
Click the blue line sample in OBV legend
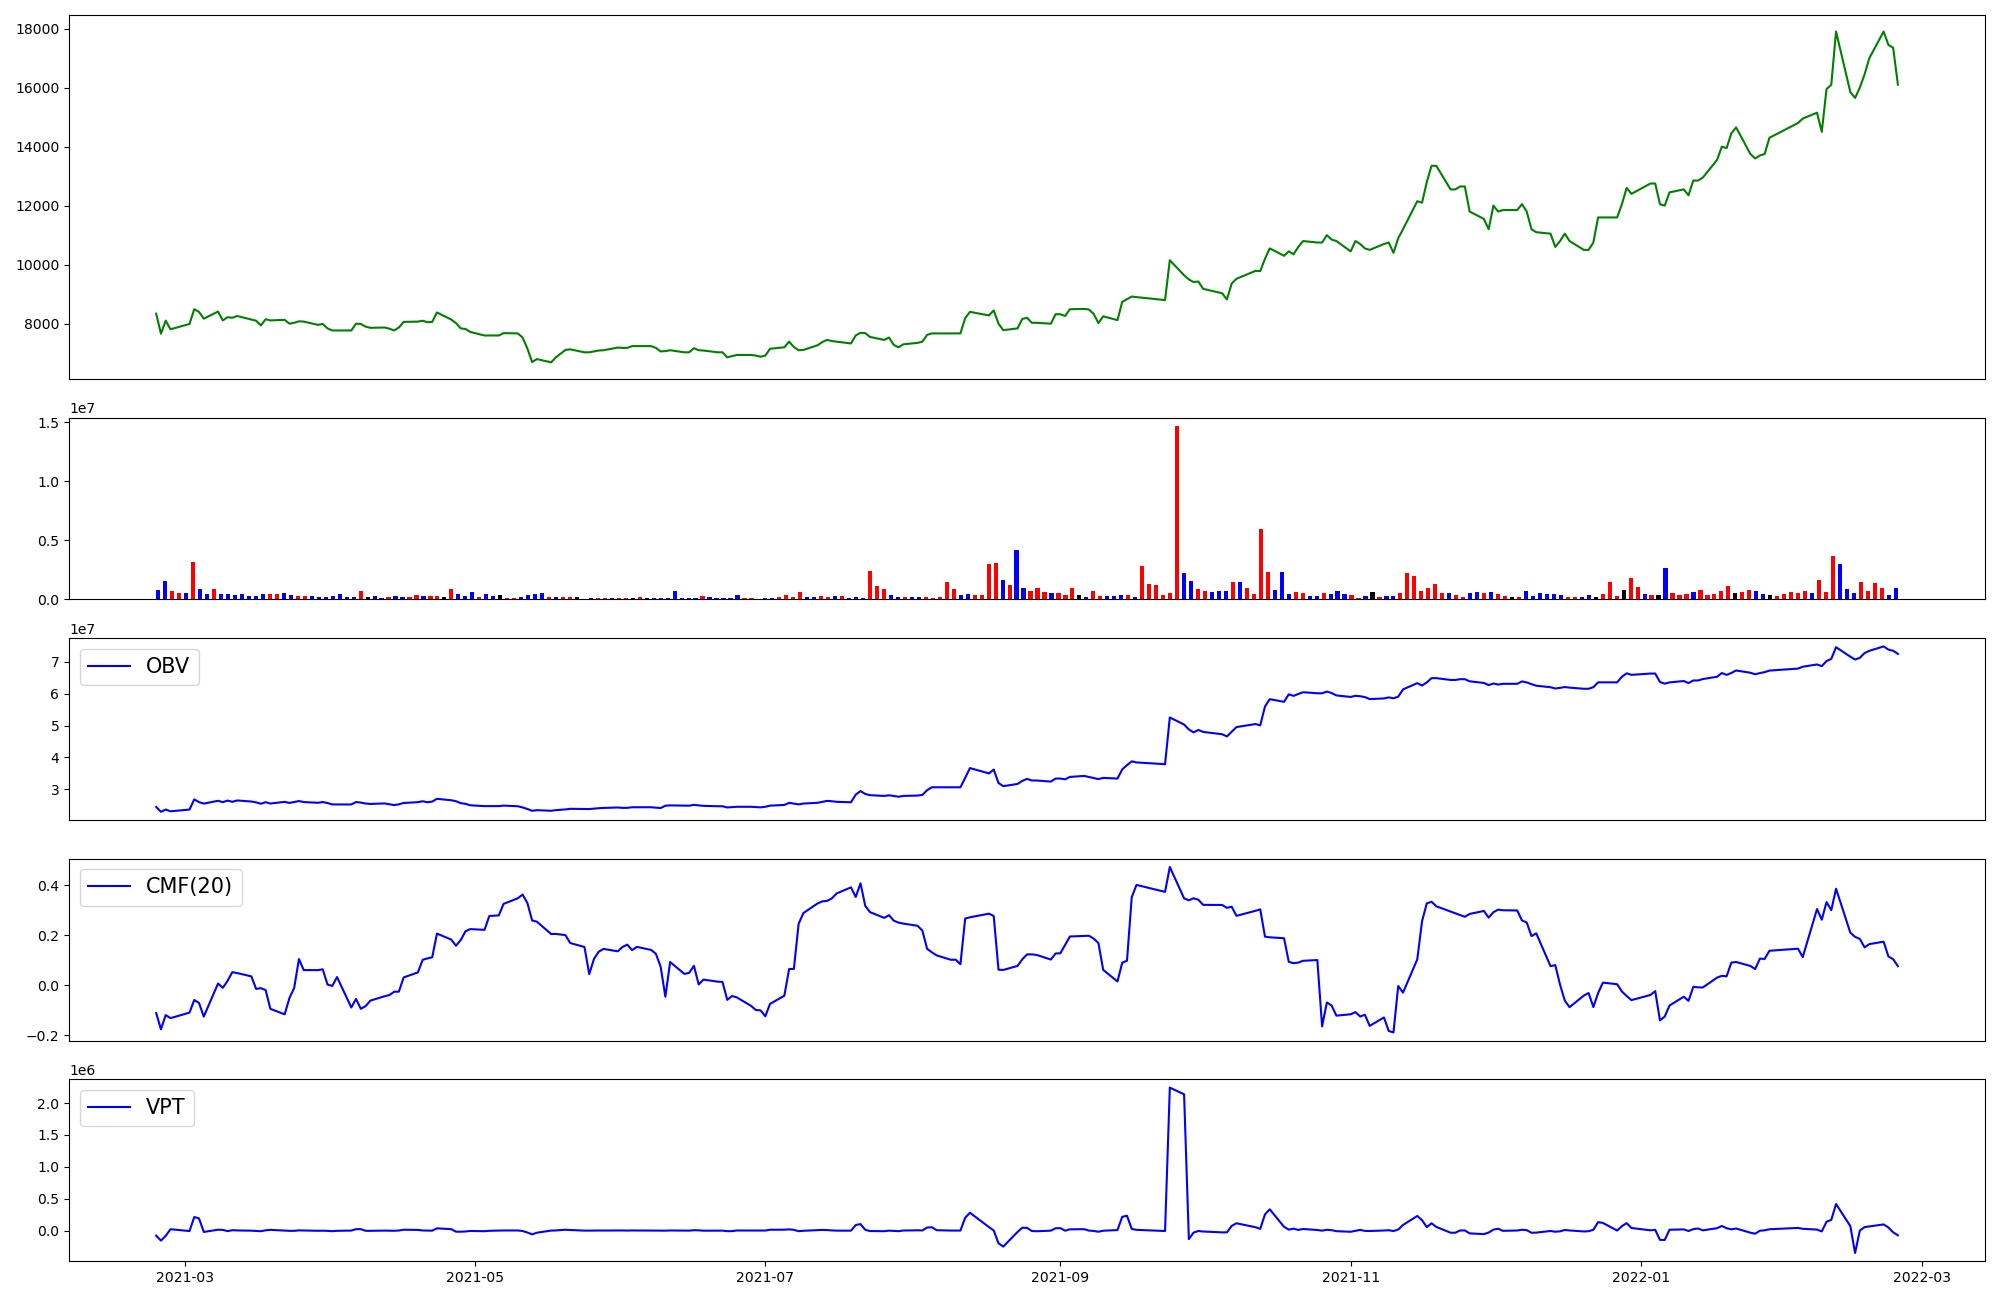109,667
